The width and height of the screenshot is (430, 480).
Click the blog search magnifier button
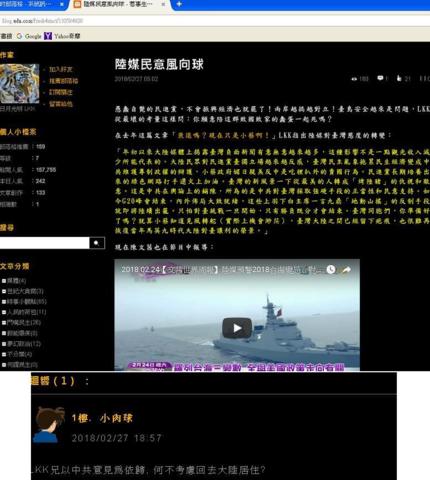(97, 243)
